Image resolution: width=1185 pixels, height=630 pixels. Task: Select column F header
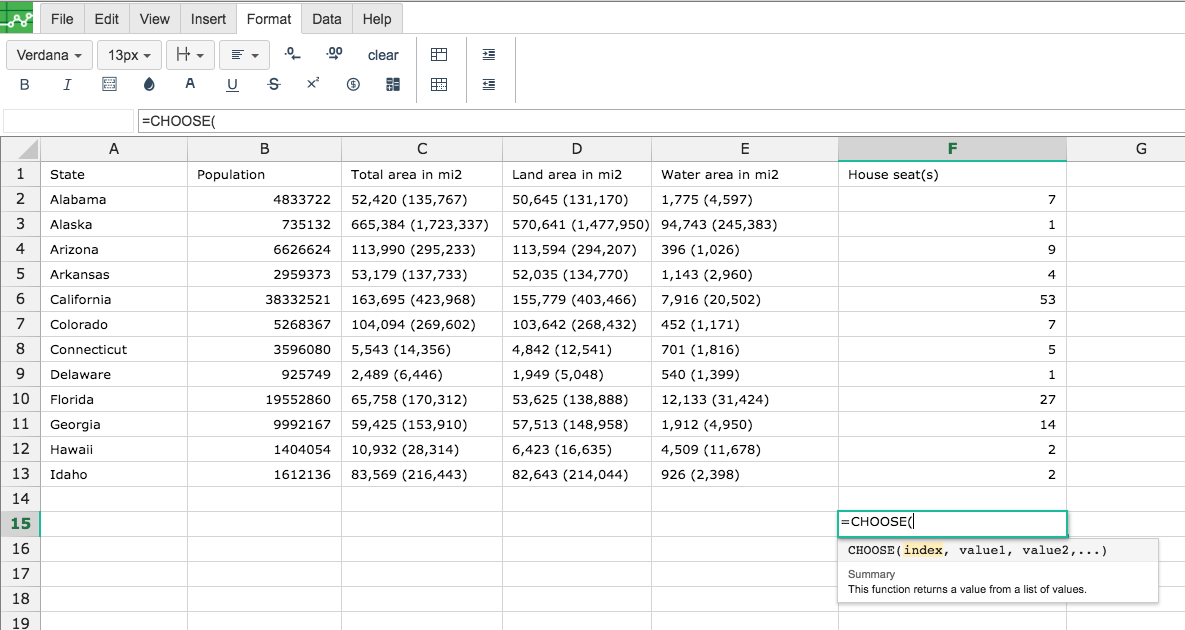click(952, 149)
